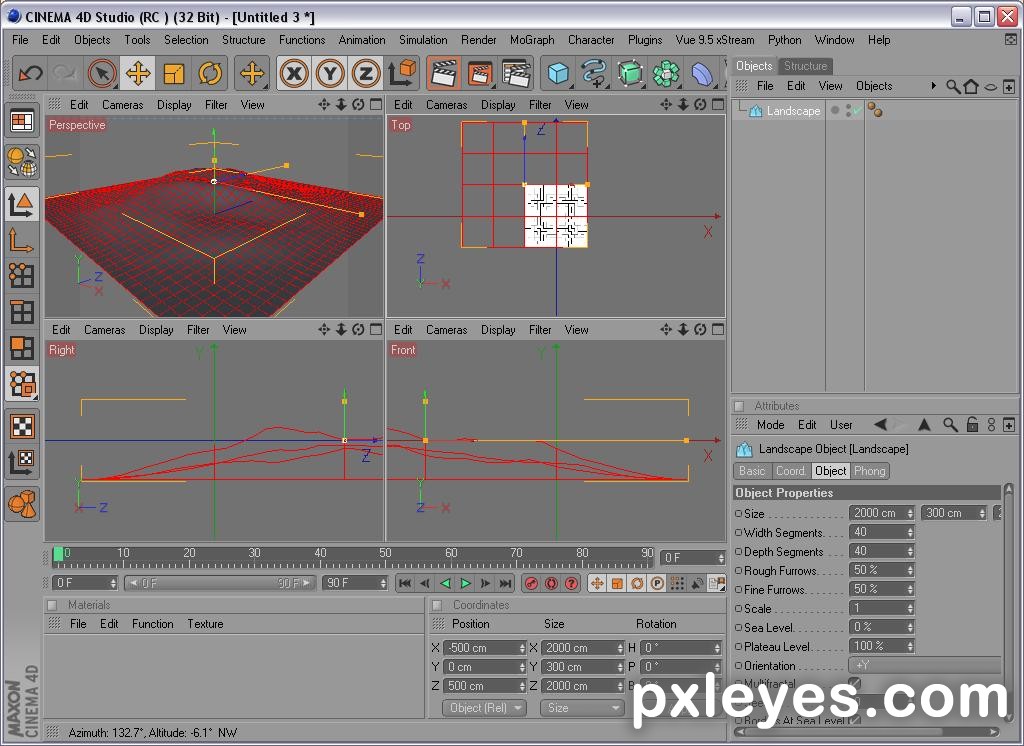Select the Object Axis tool in left sidebar
The image size is (1024, 746).
click(22, 240)
